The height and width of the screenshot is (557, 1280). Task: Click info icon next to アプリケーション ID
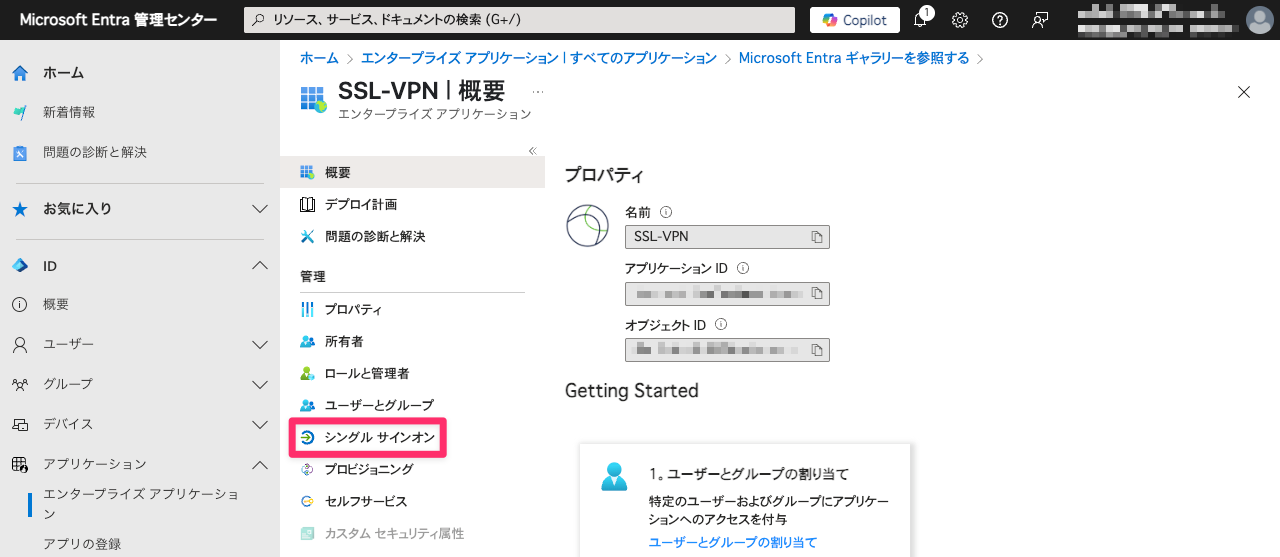click(743, 268)
